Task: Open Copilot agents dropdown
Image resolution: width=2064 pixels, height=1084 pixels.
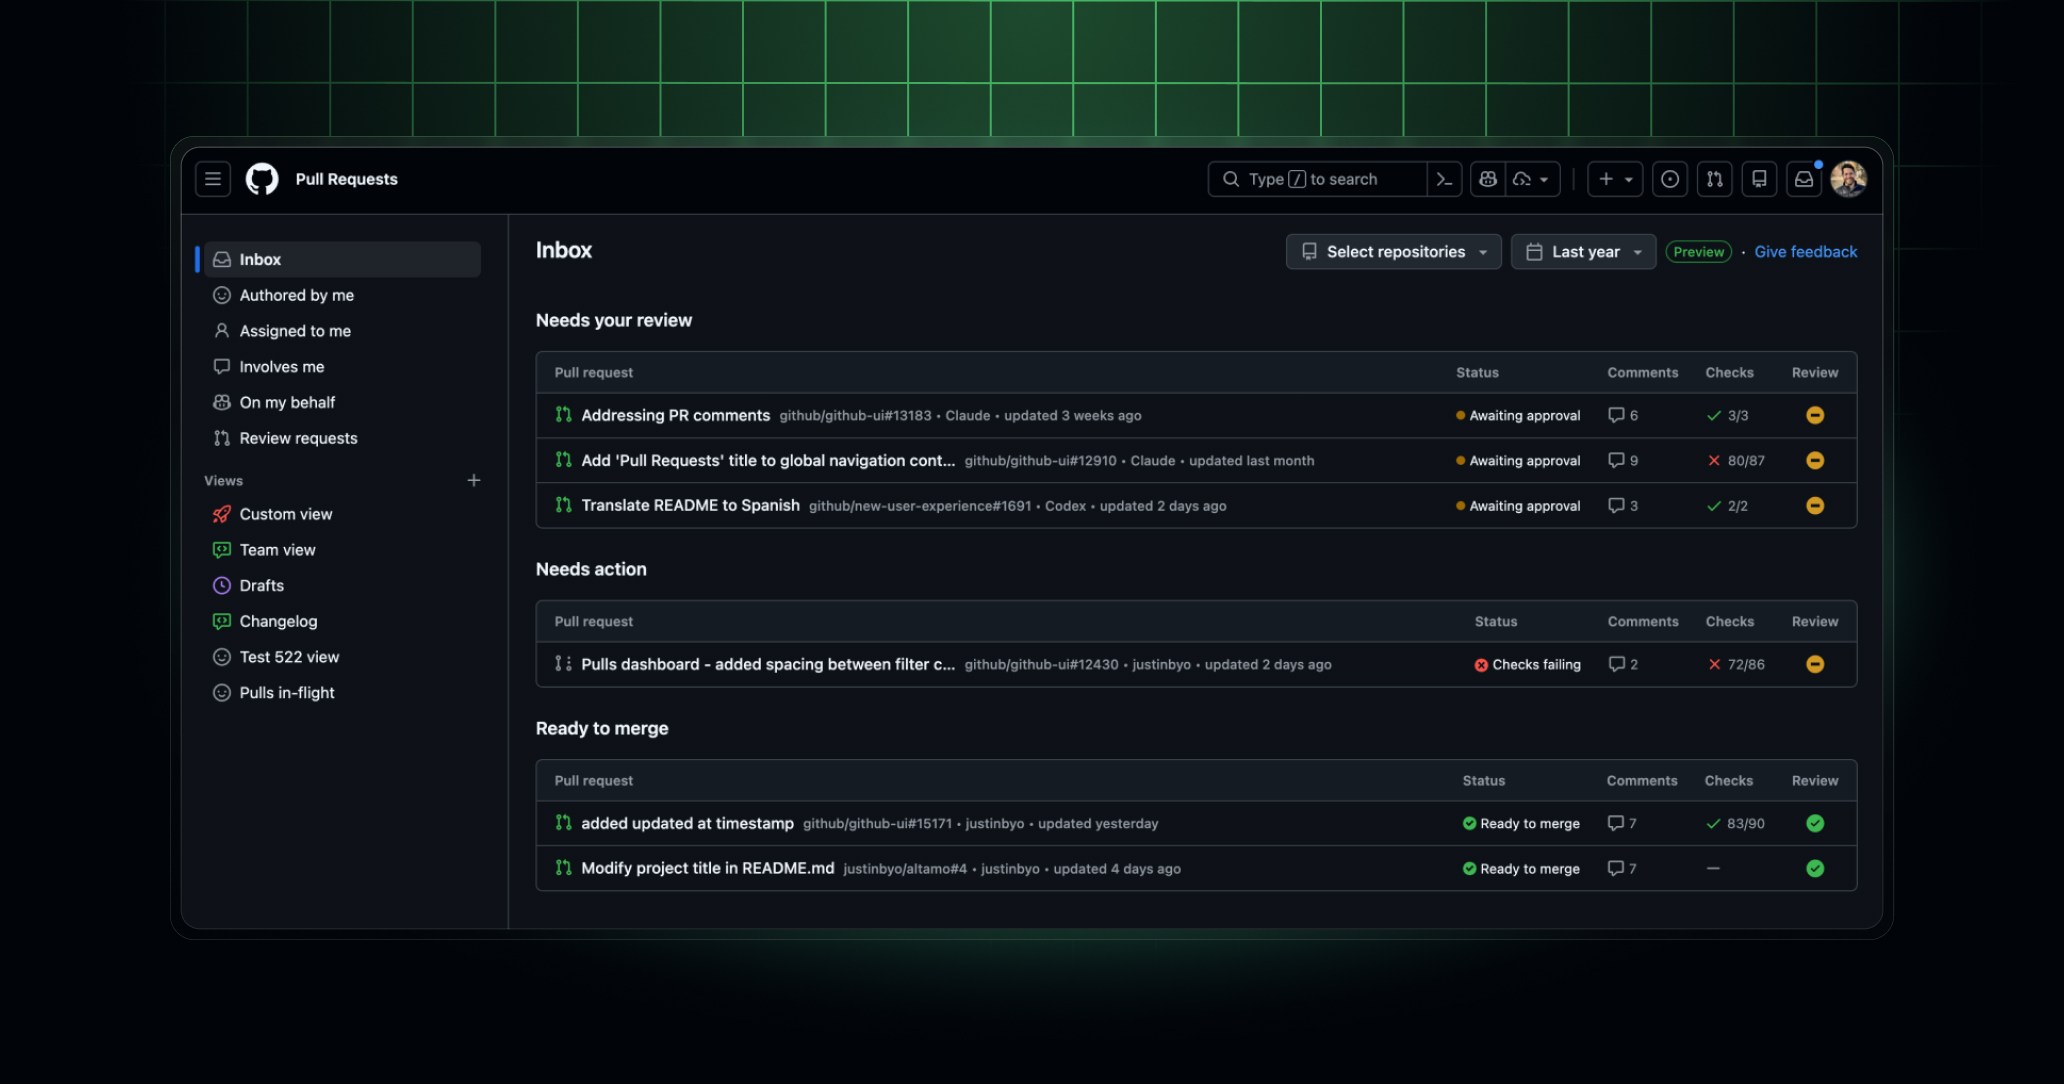Action: [1532, 179]
